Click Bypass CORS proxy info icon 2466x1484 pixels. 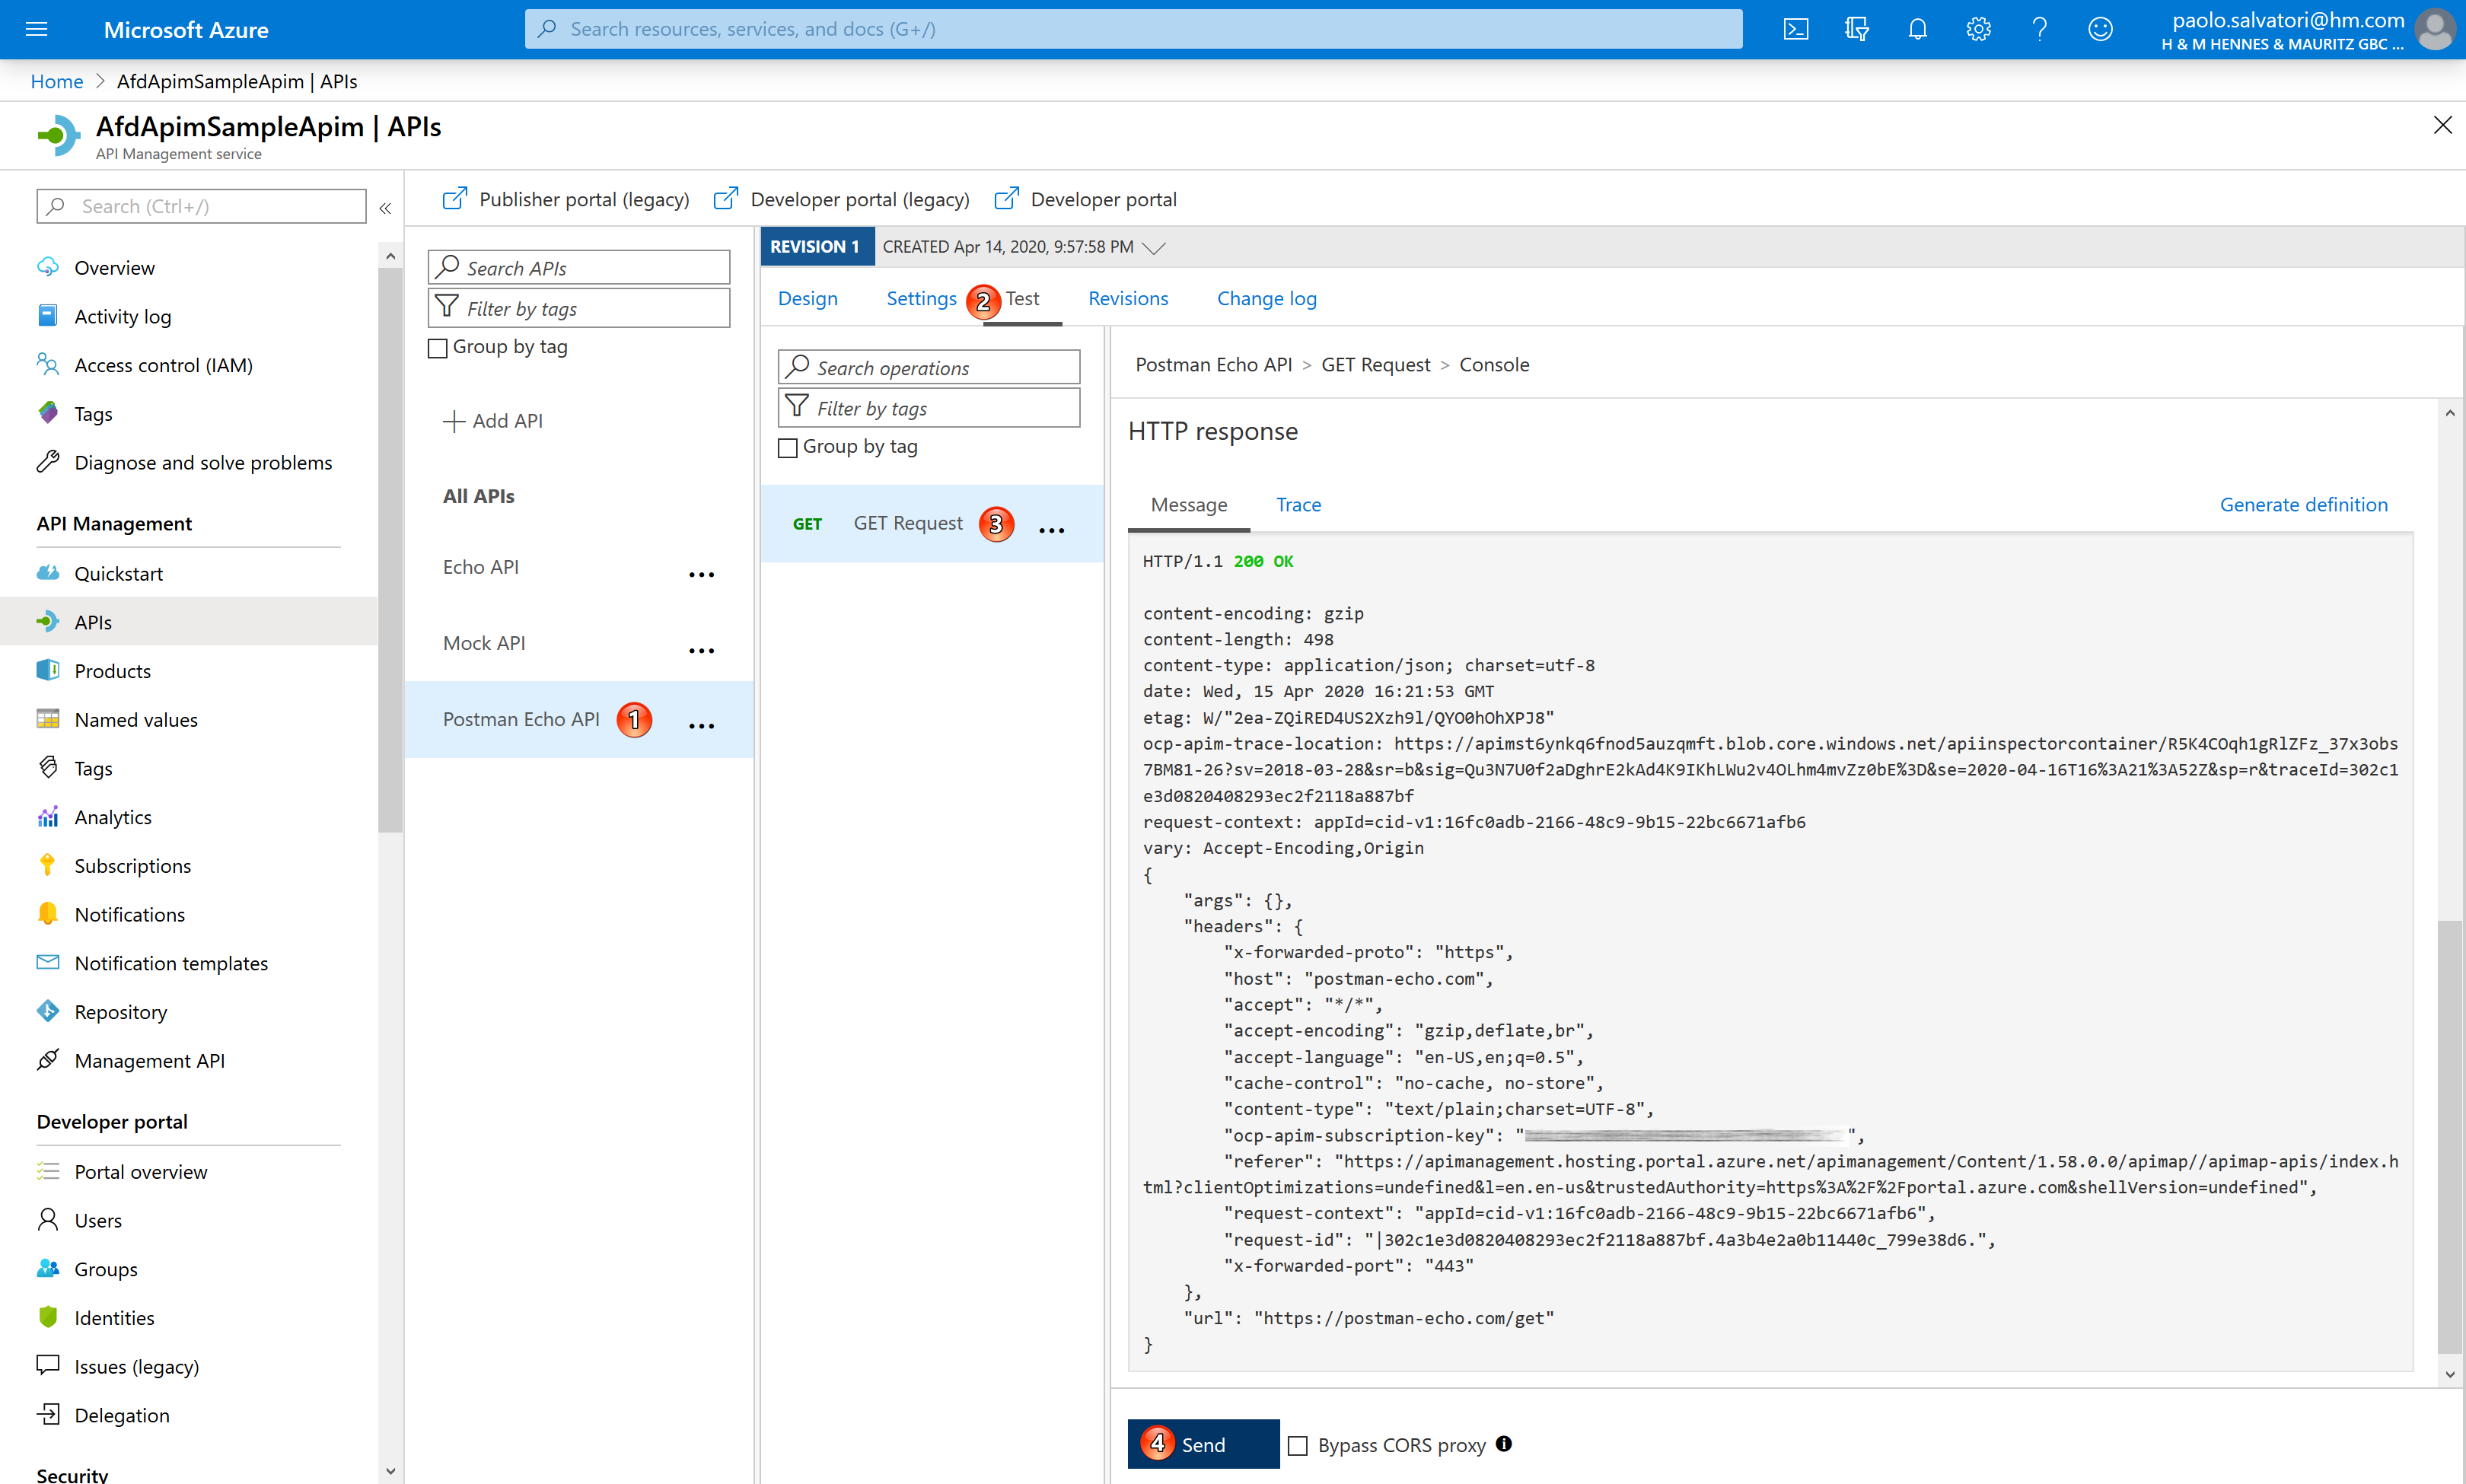(x=1504, y=1444)
